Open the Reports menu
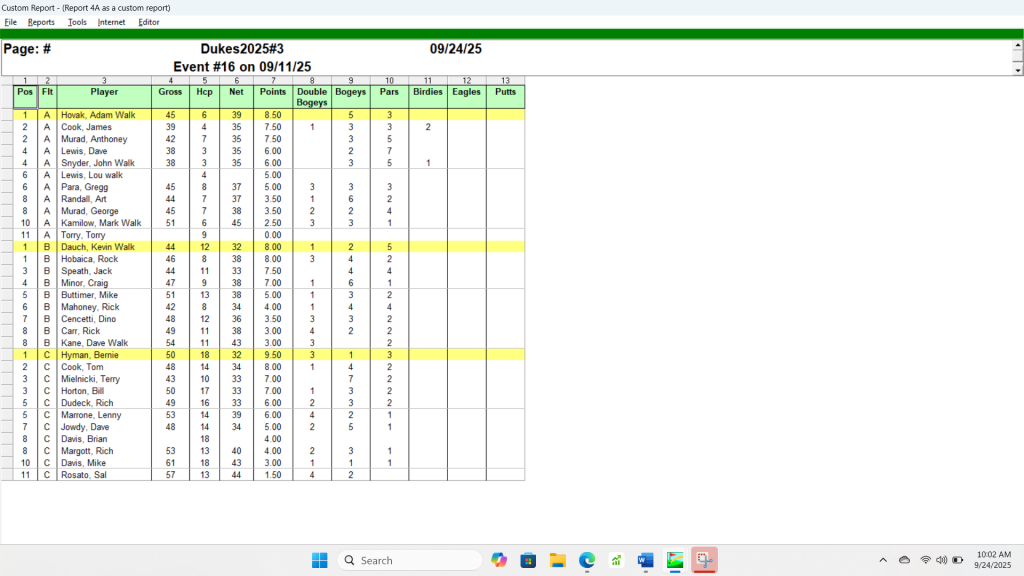Image resolution: width=1024 pixels, height=576 pixels. [41, 22]
